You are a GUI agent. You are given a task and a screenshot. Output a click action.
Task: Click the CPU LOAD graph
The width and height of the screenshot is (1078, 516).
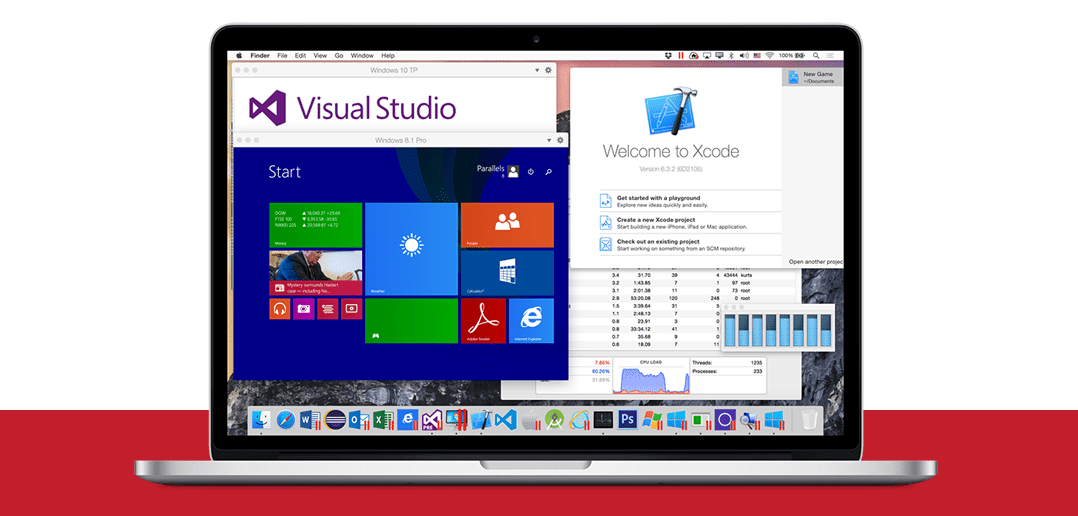(x=650, y=377)
